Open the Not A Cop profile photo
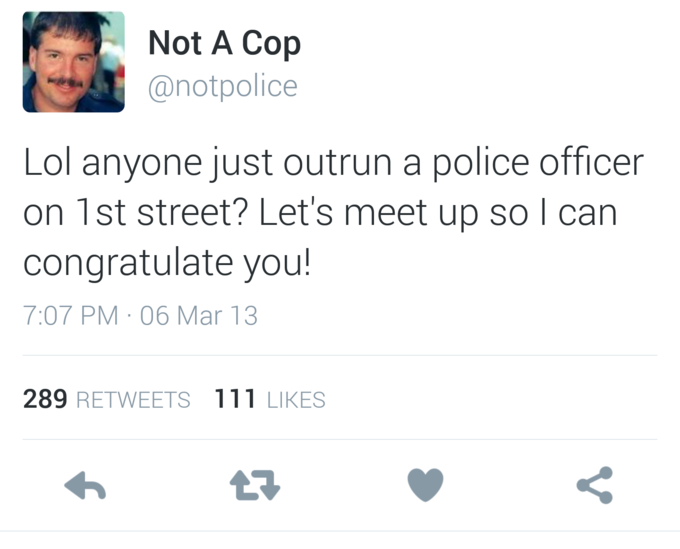 click(x=74, y=62)
